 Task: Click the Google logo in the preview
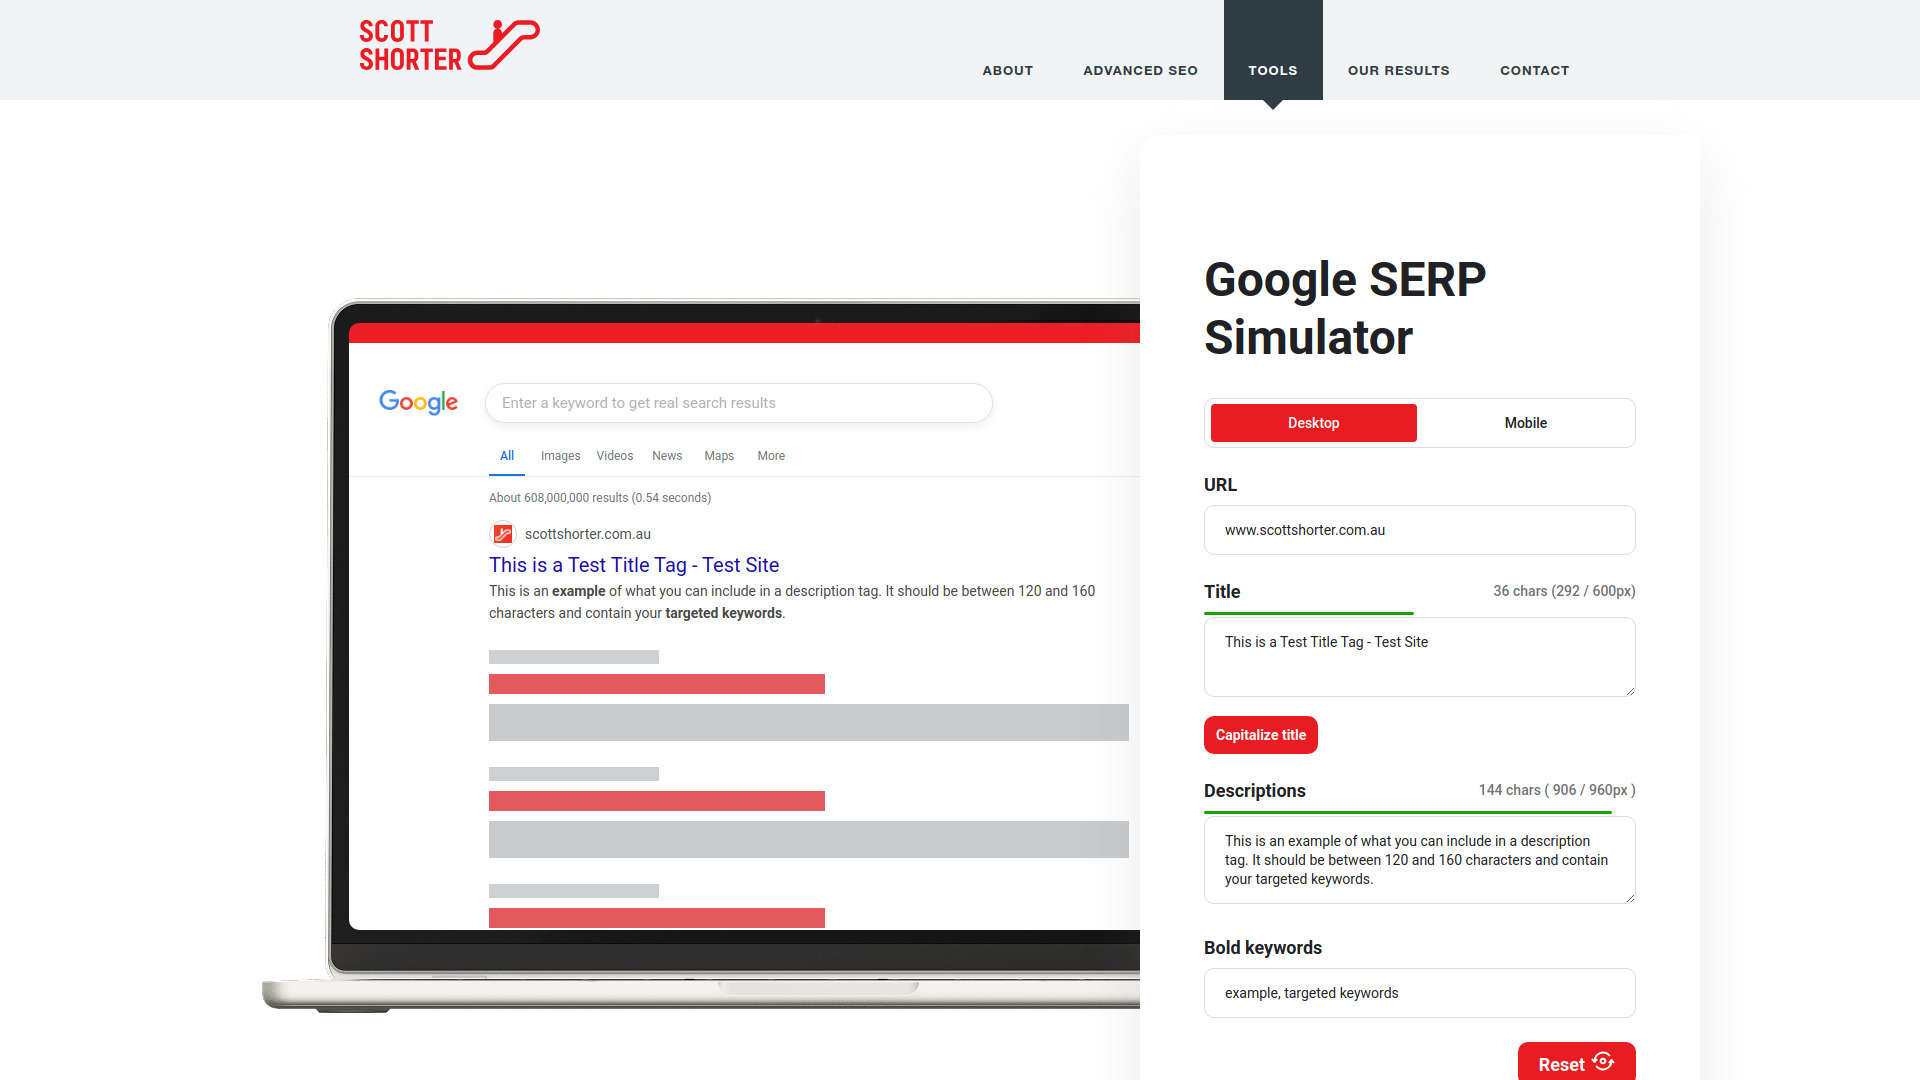(418, 402)
